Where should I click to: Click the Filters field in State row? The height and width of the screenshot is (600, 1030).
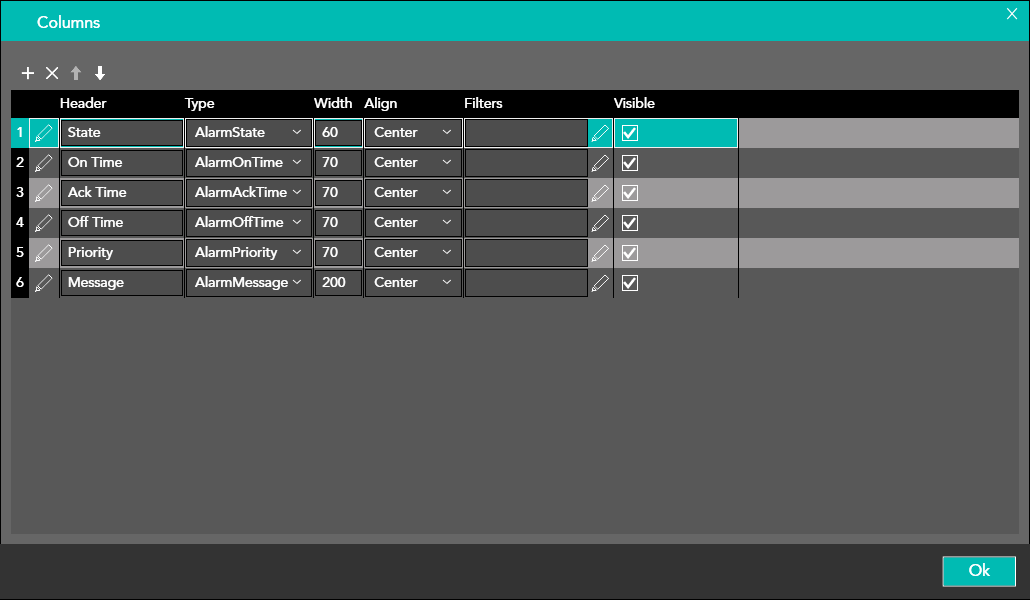(x=526, y=133)
